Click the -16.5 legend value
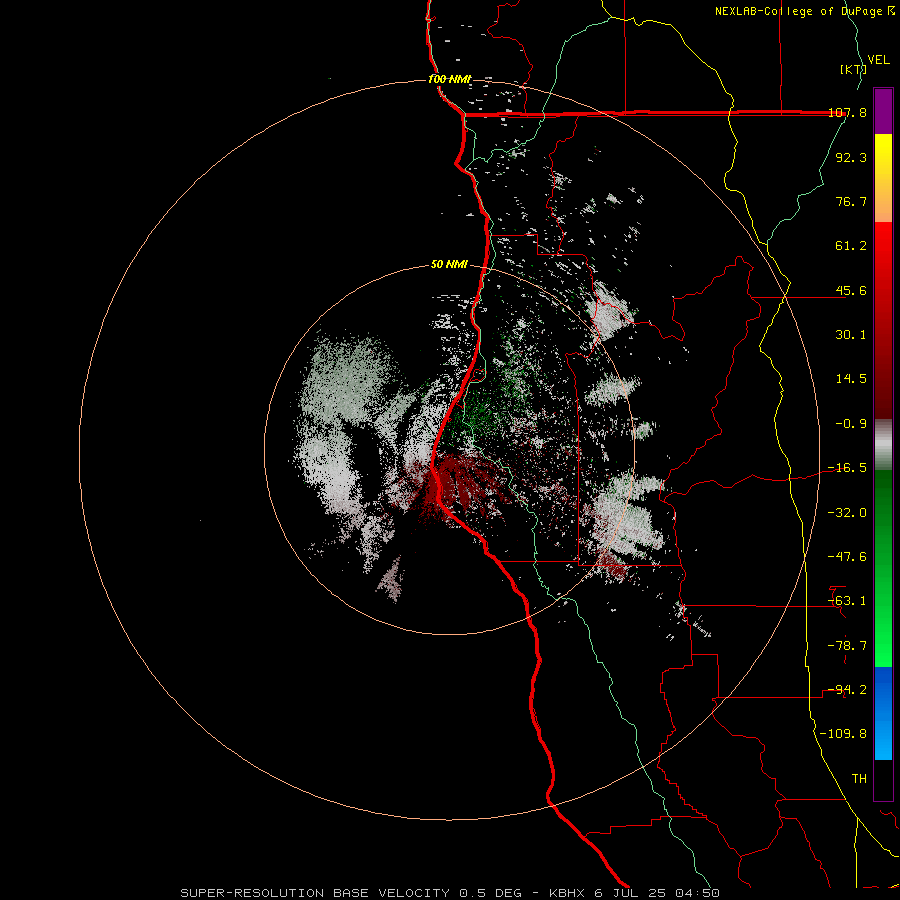Image resolution: width=900 pixels, height=900 pixels. (x=847, y=468)
